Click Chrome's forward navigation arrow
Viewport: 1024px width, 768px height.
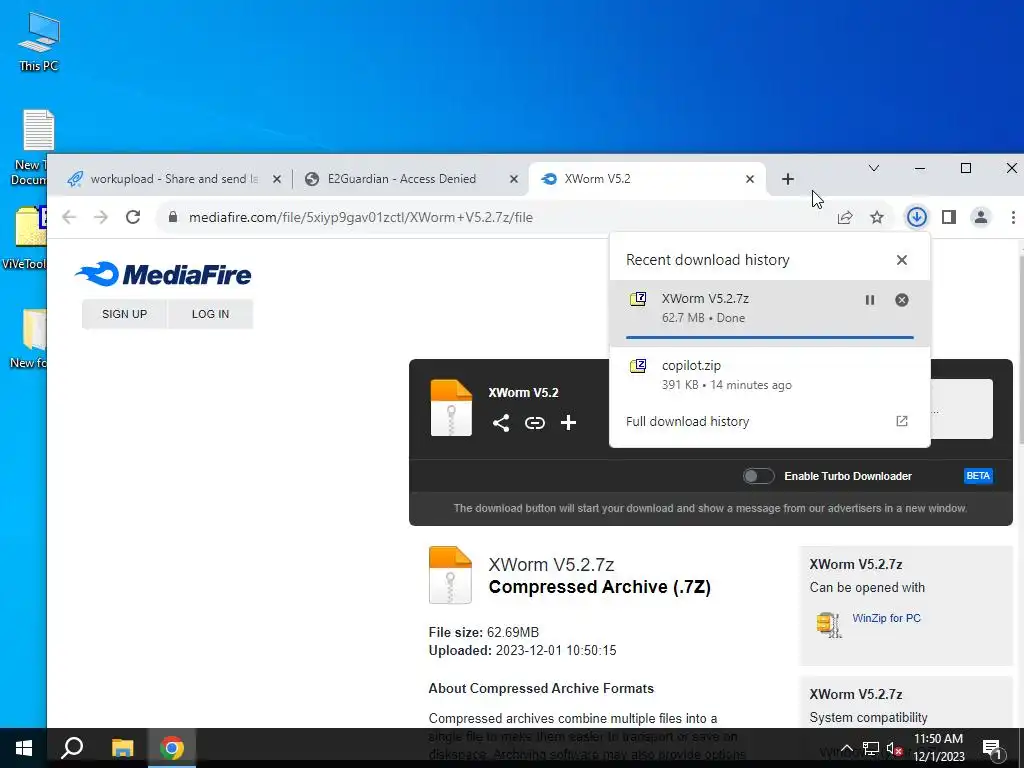tap(101, 217)
